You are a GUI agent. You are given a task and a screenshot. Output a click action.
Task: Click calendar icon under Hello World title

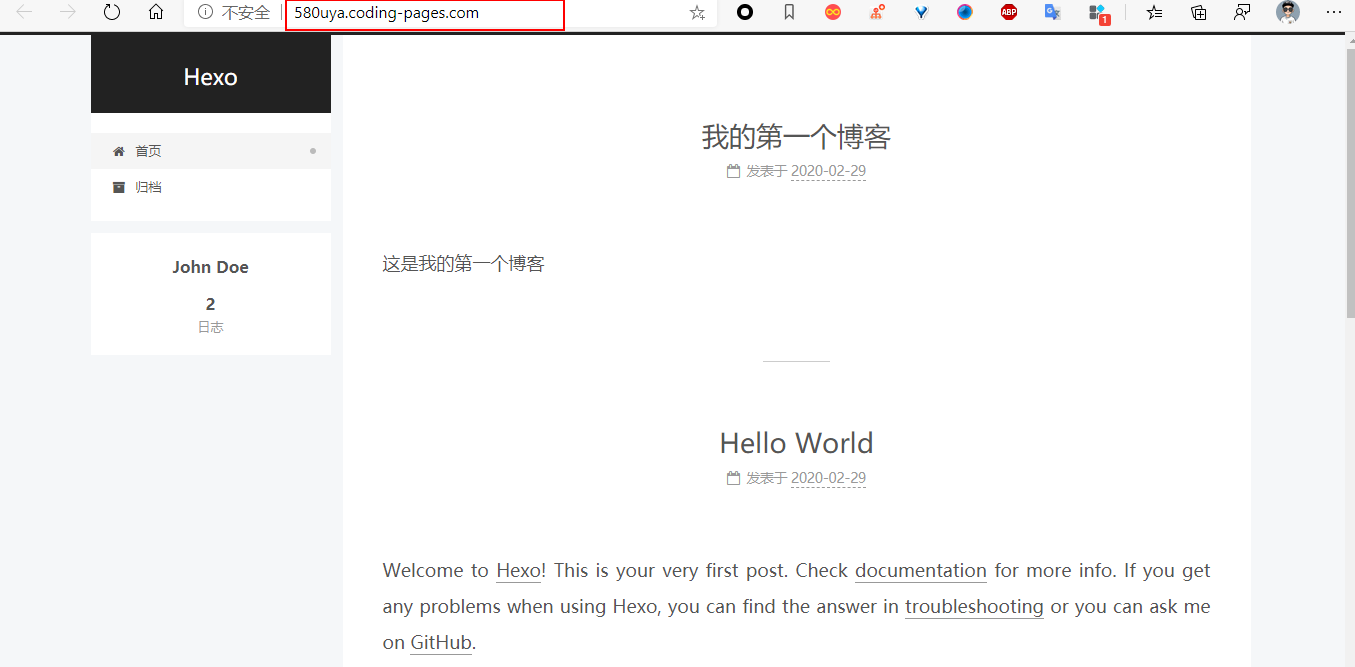coord(733,478)
